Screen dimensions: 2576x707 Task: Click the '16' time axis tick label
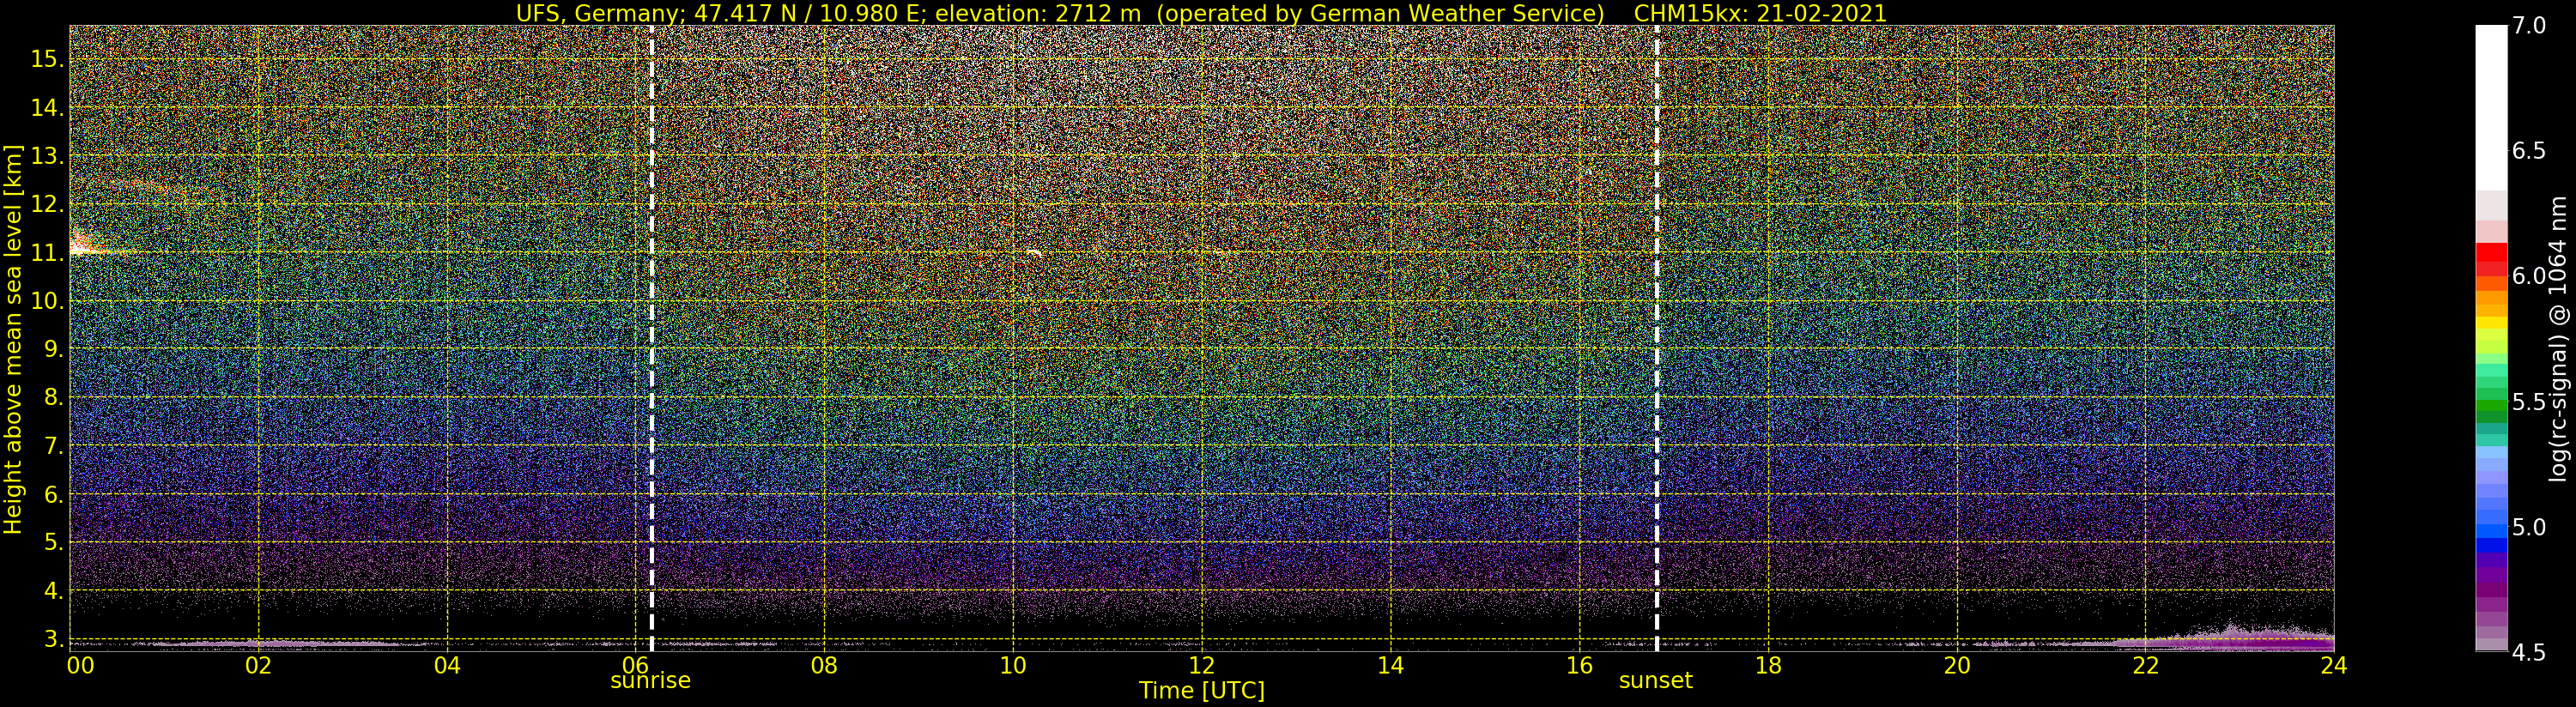1579,666
